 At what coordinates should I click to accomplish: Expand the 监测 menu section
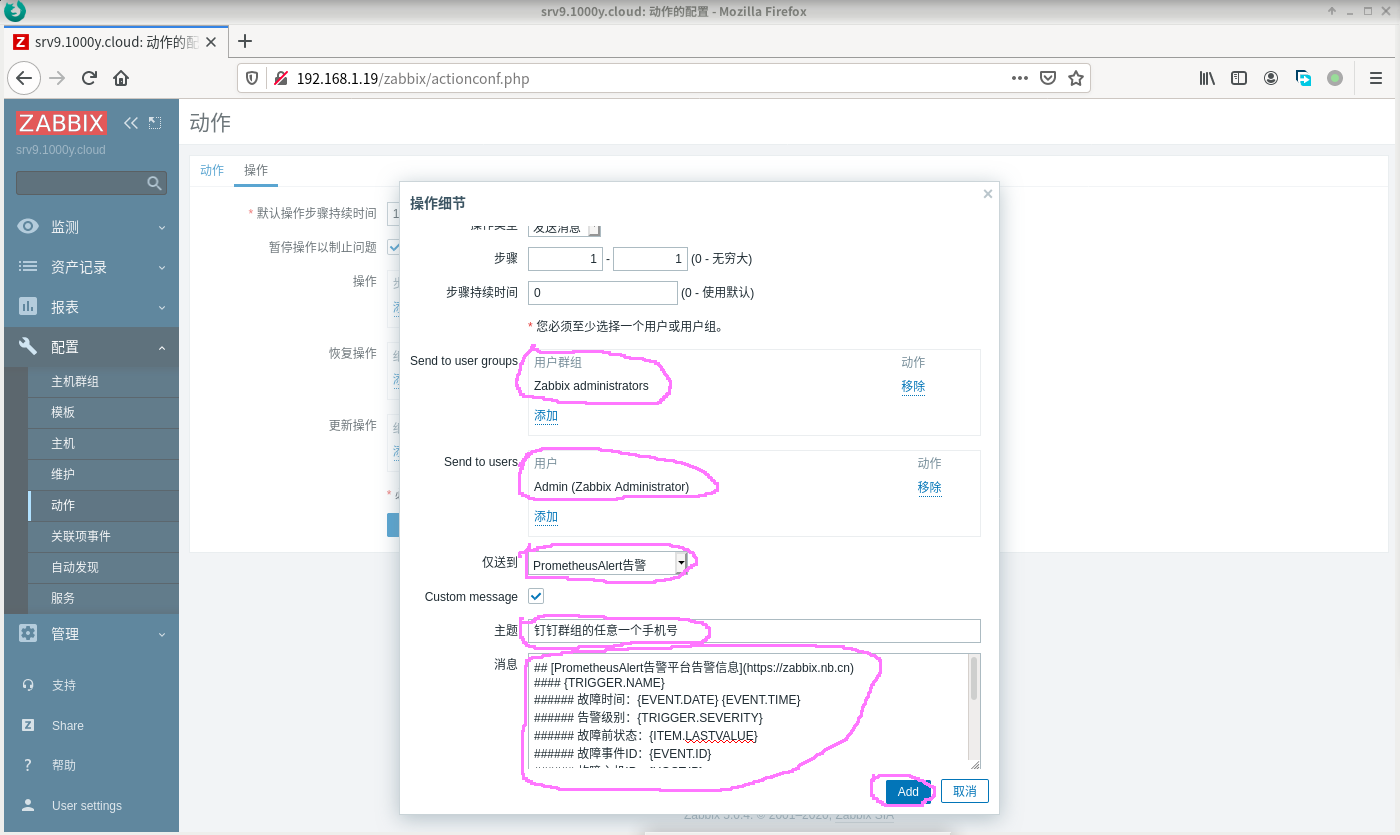click(x=91, y=227)
